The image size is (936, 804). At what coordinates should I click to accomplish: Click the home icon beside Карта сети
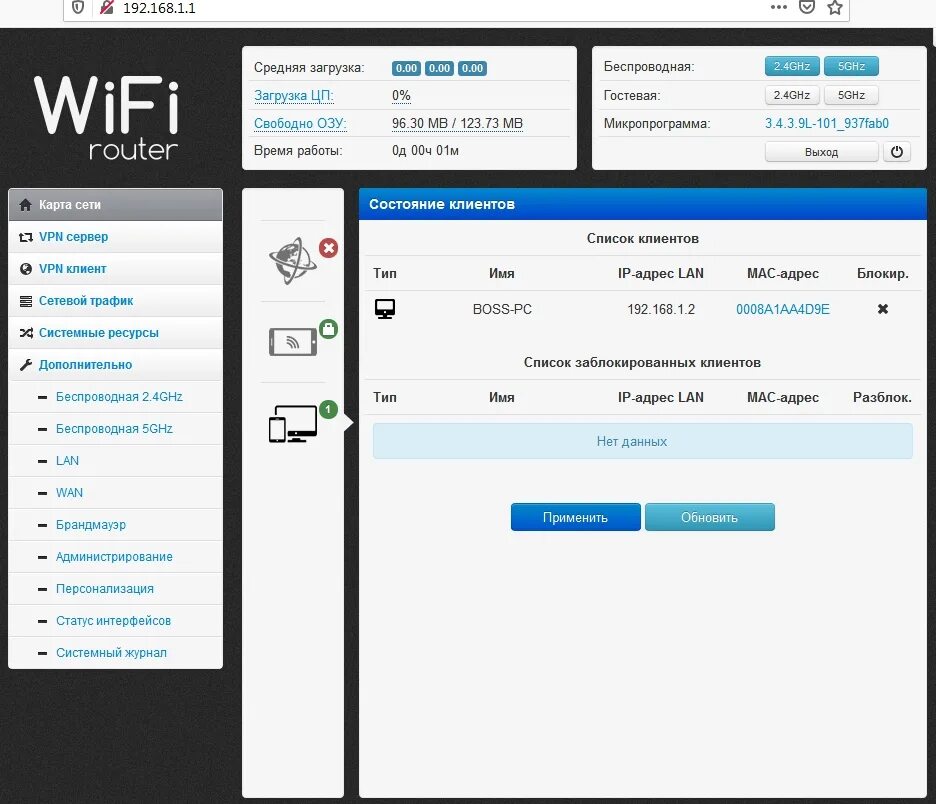25,205
